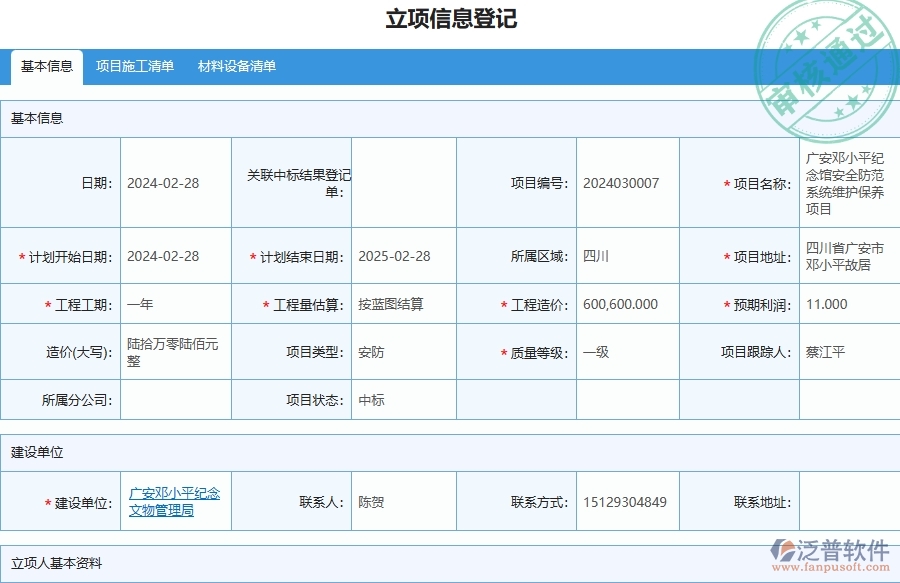Switch to the 项目施工清单 tab

(x=135, y=66)
